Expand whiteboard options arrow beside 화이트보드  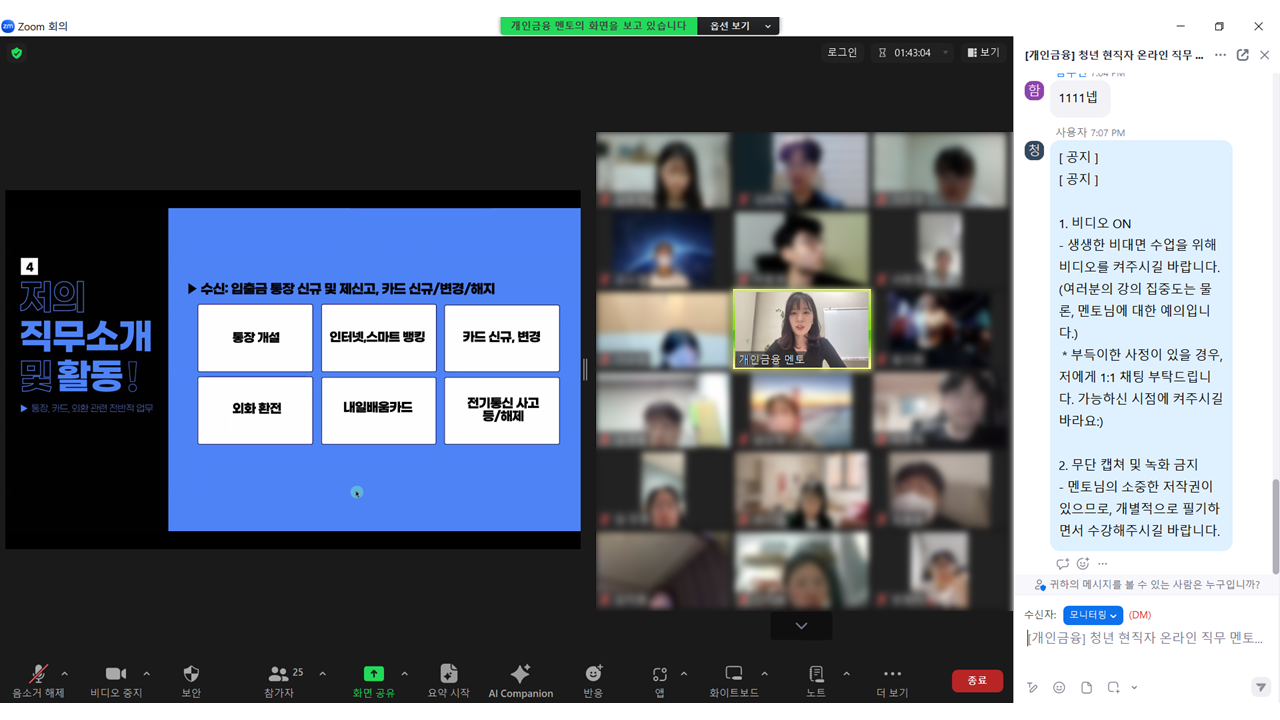pyautogui.click(x=764, y=674)
